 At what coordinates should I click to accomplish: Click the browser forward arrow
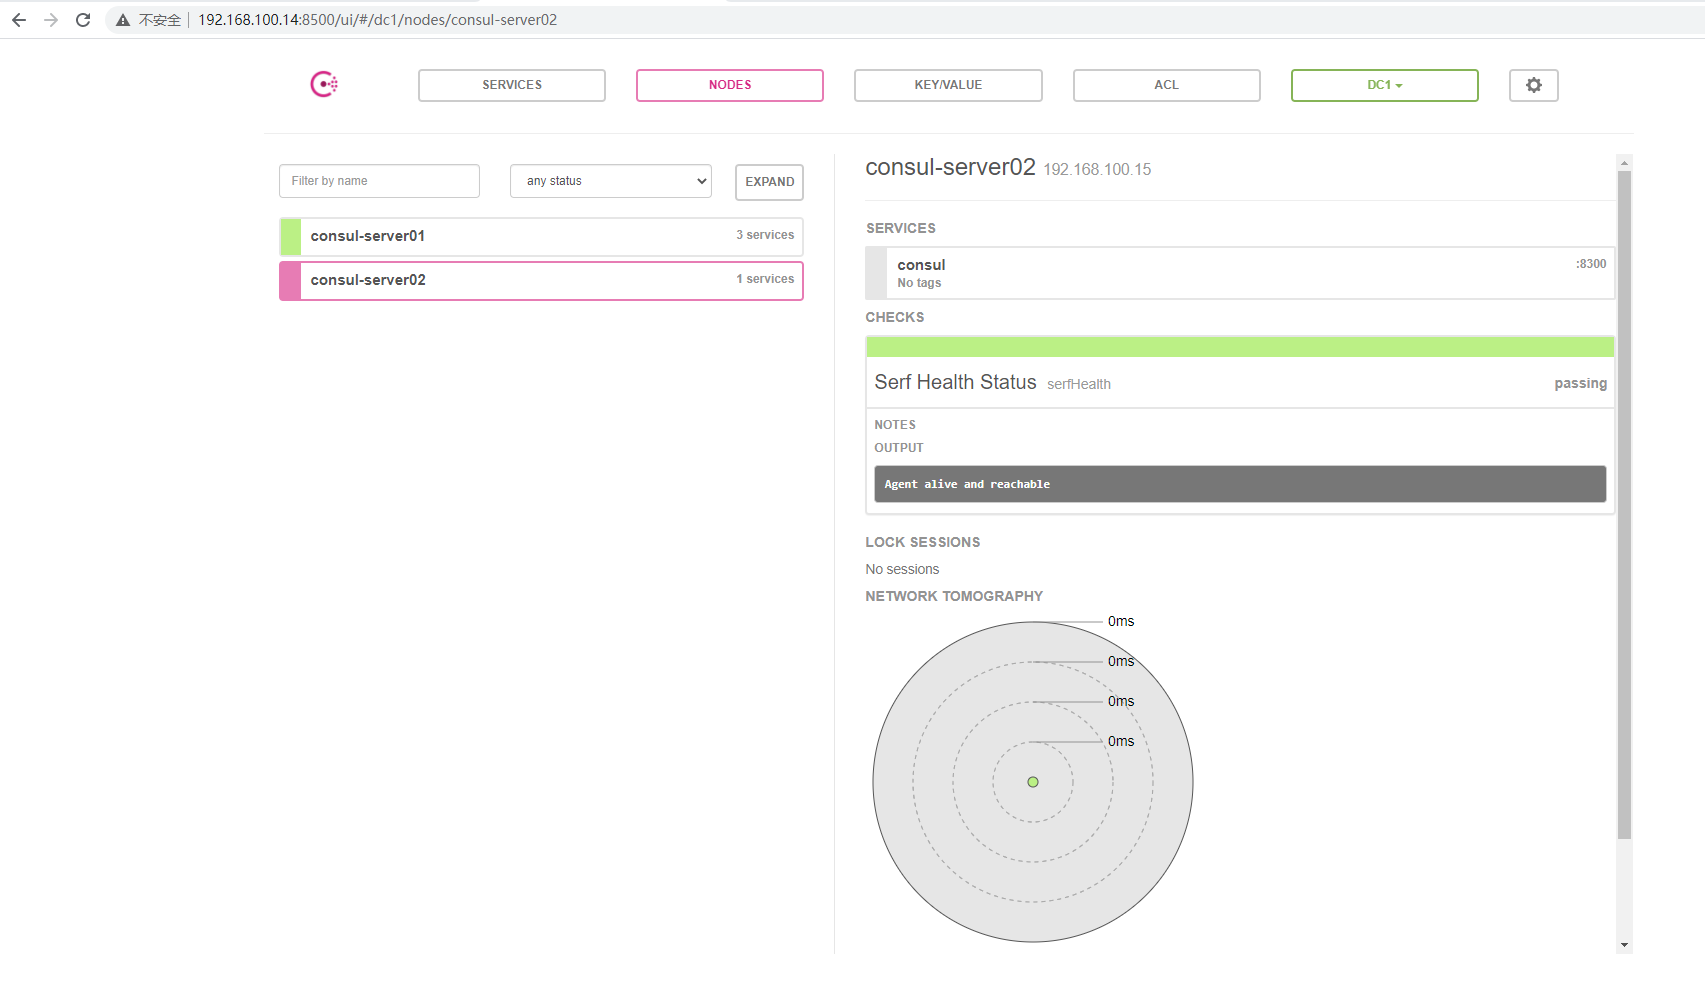tap(51, 20)
